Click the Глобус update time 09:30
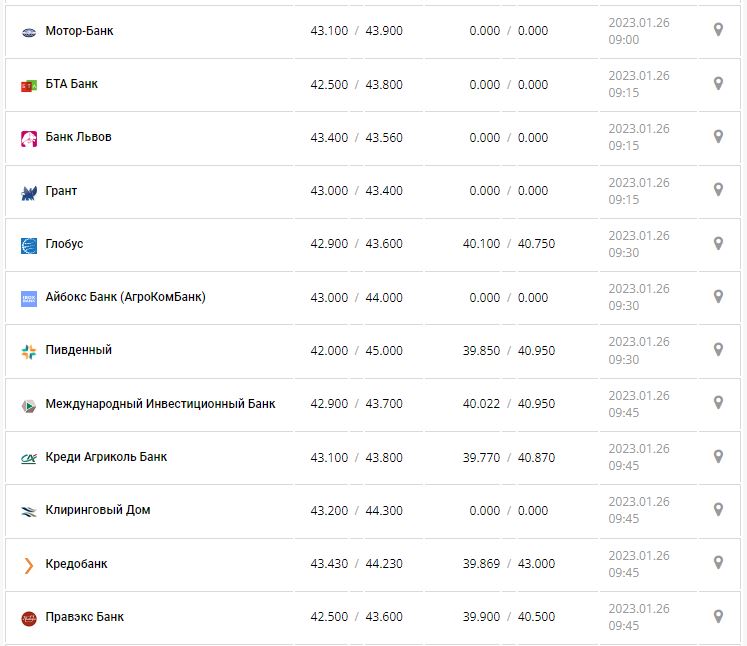Viewport: 747px width, 646px height. point(624,252)
